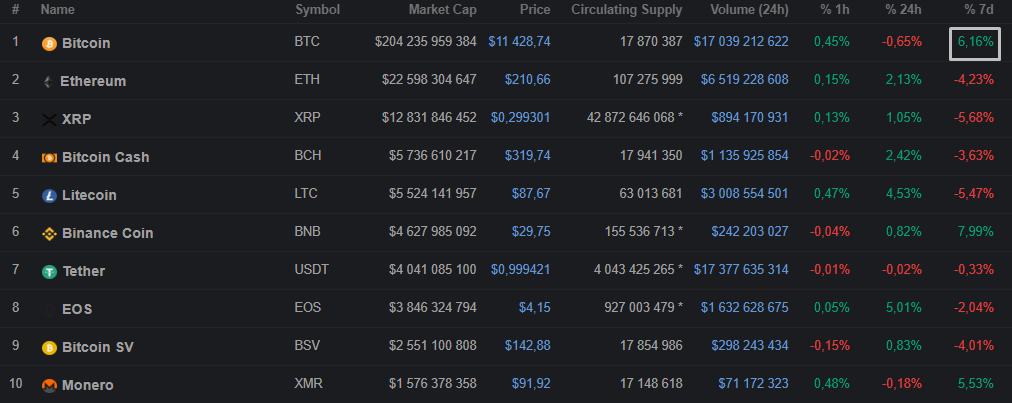Click the USDT symbol cell
The image size is (1012, 403).
[312, 270]
